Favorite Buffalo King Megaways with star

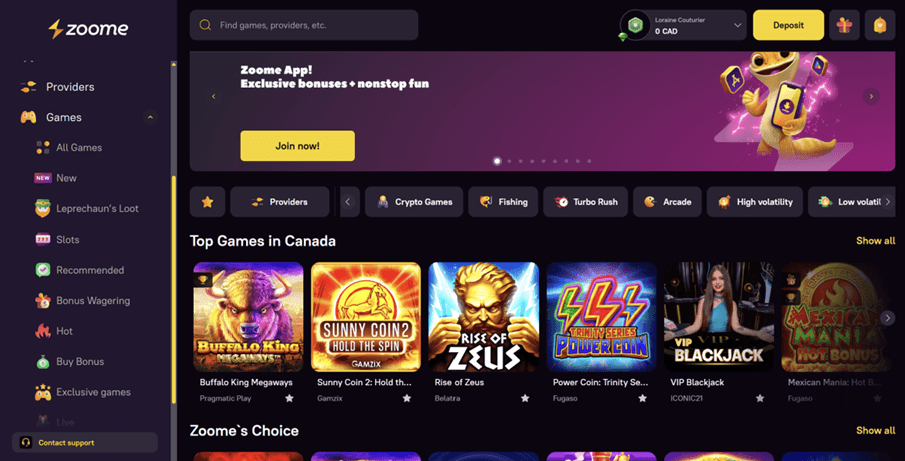point(289,398)
